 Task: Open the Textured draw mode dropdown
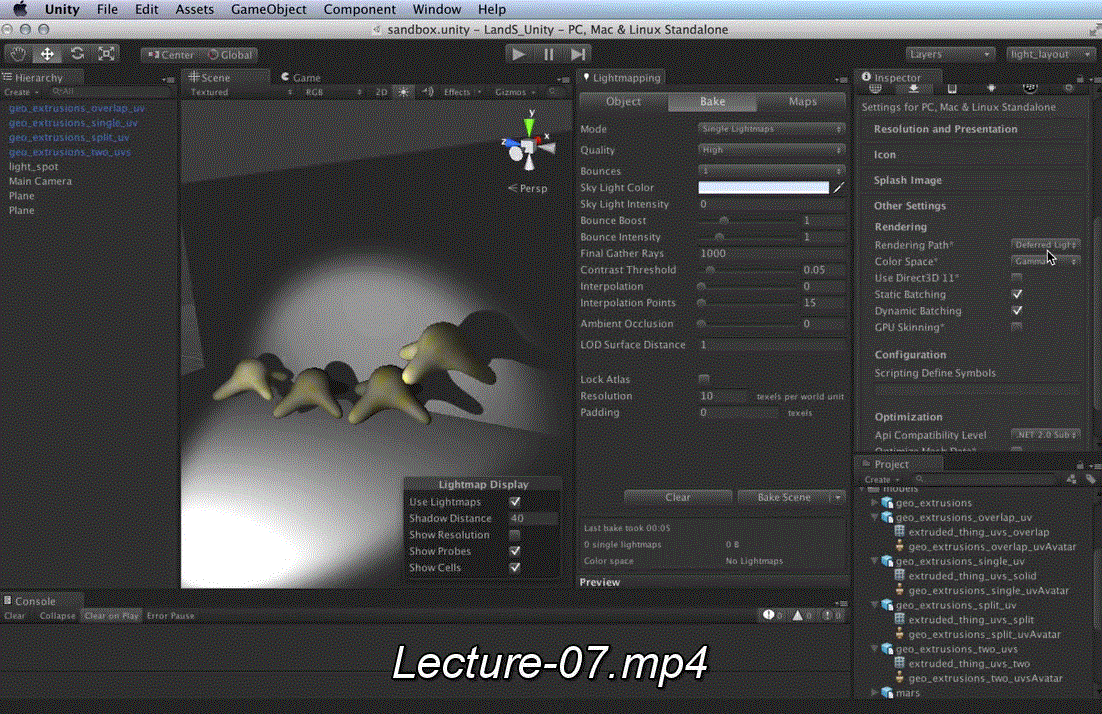tap(241, 92)
